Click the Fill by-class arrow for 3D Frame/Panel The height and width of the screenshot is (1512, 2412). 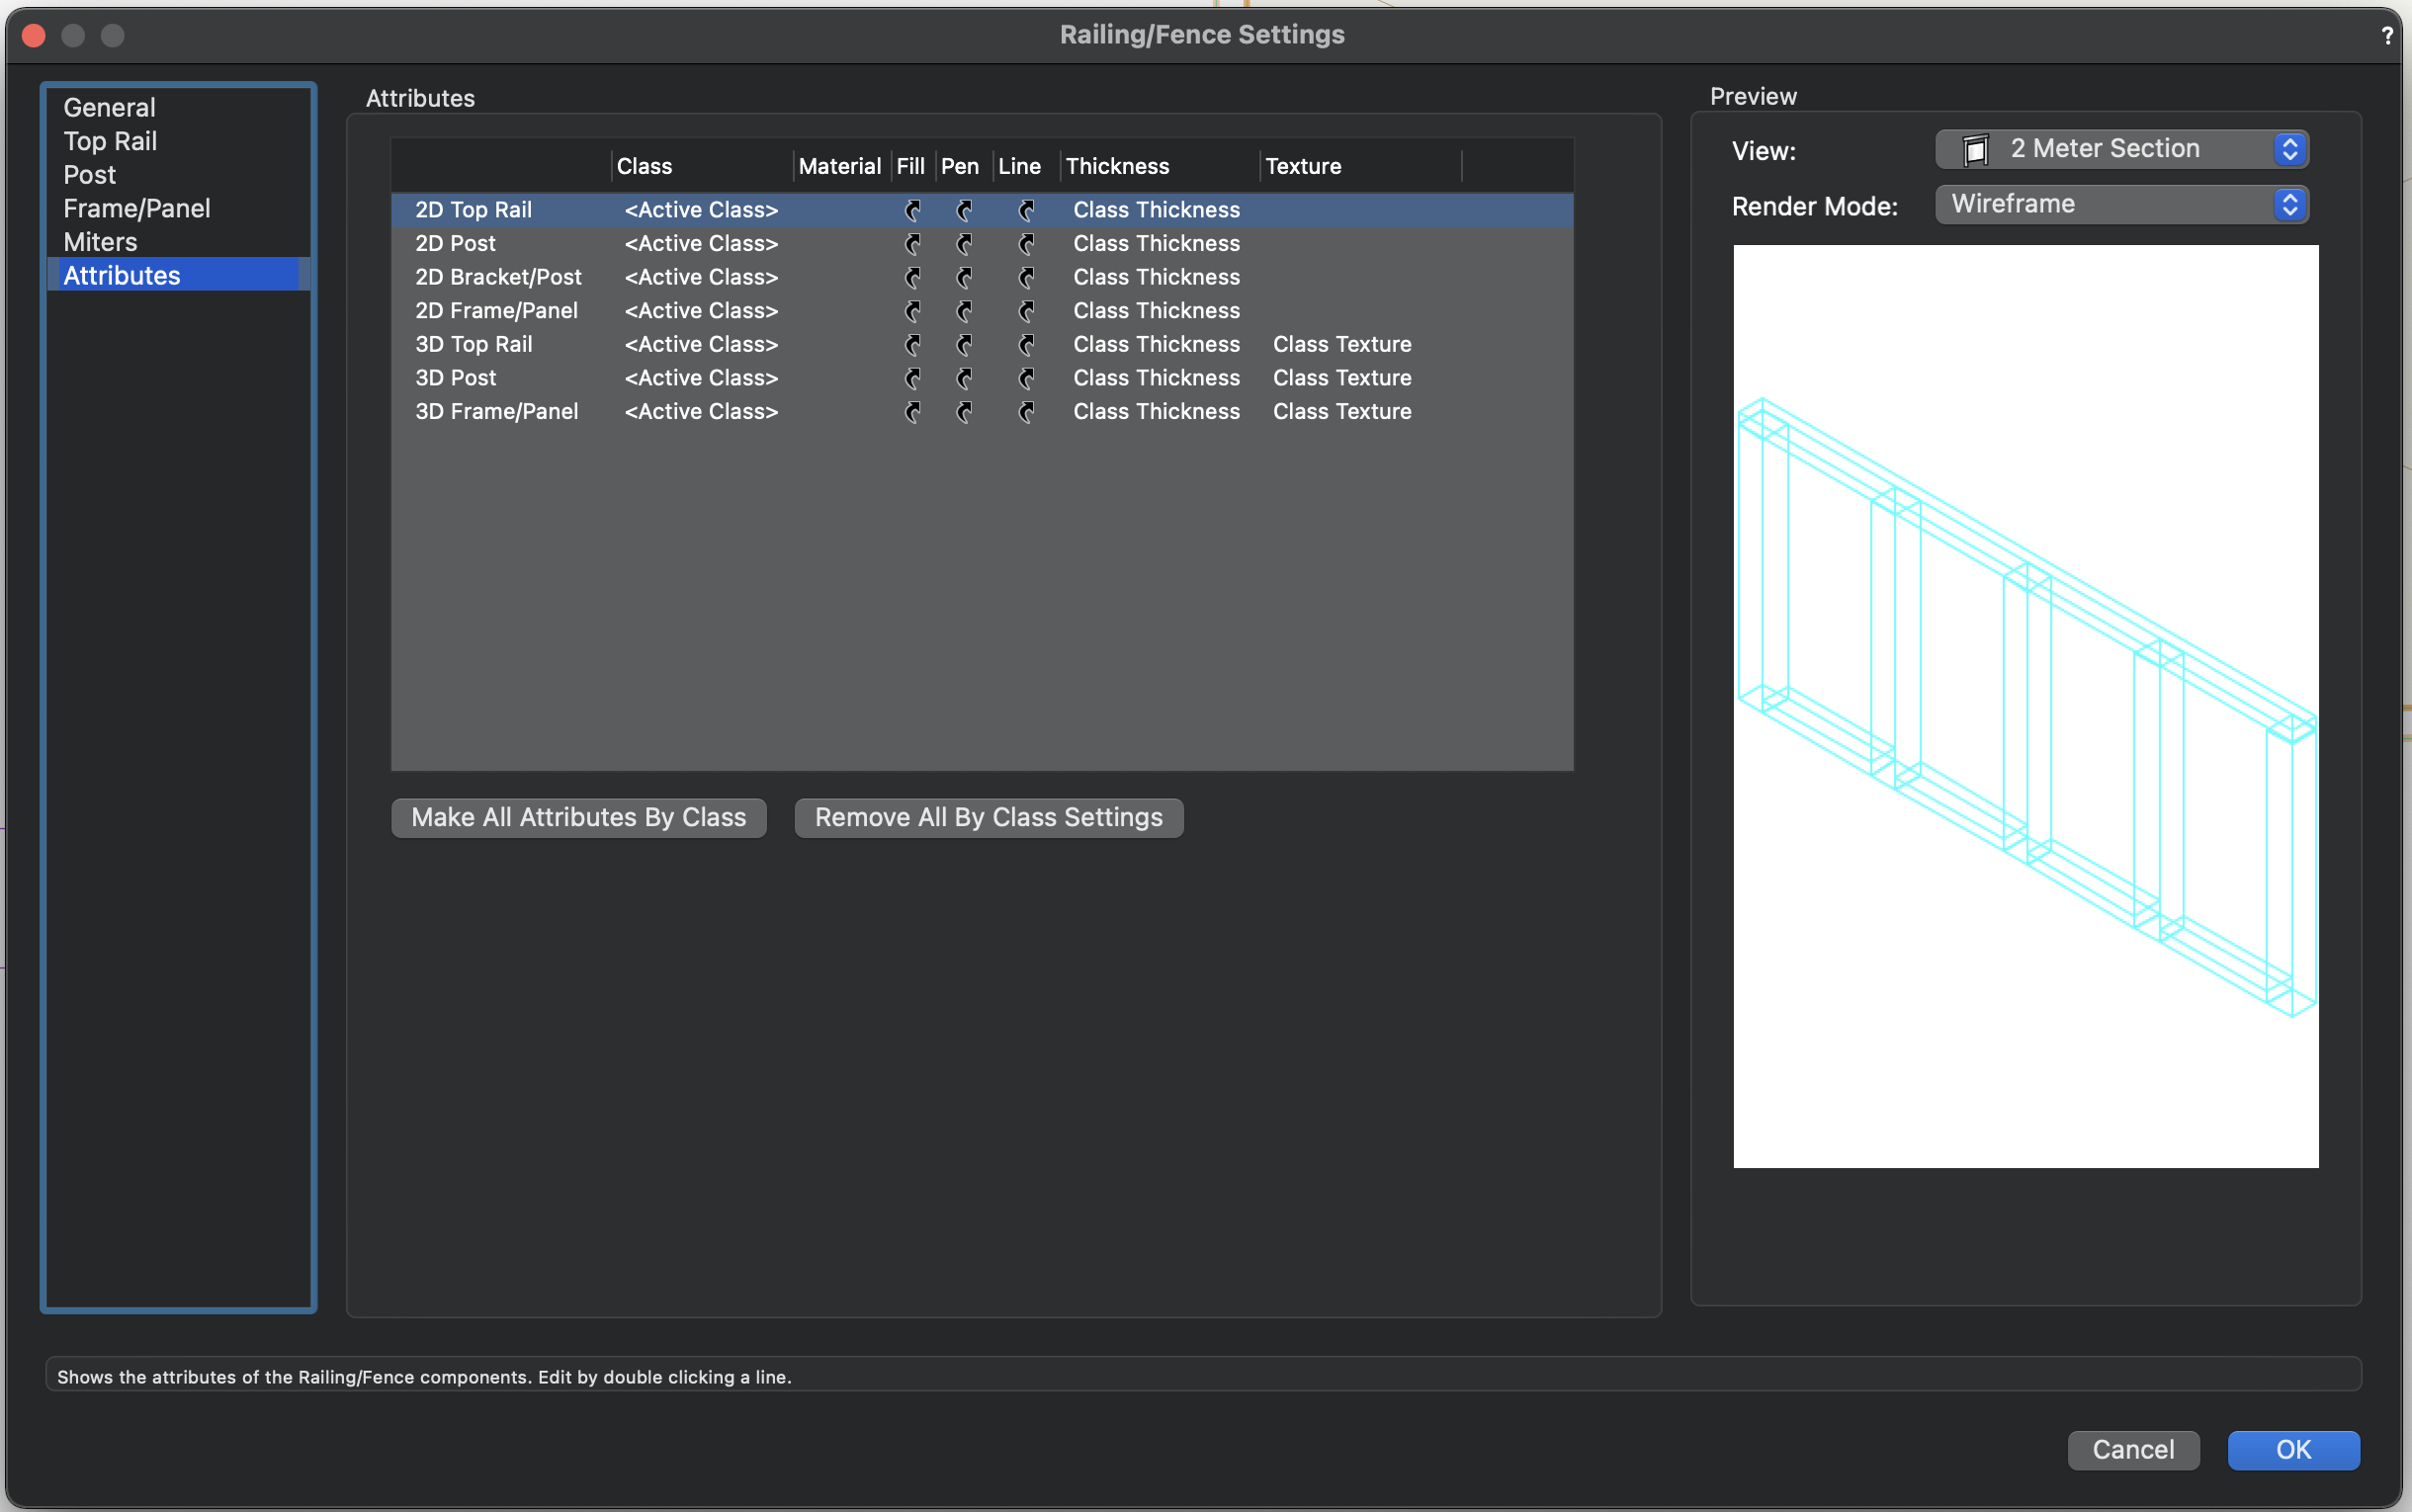912,412
